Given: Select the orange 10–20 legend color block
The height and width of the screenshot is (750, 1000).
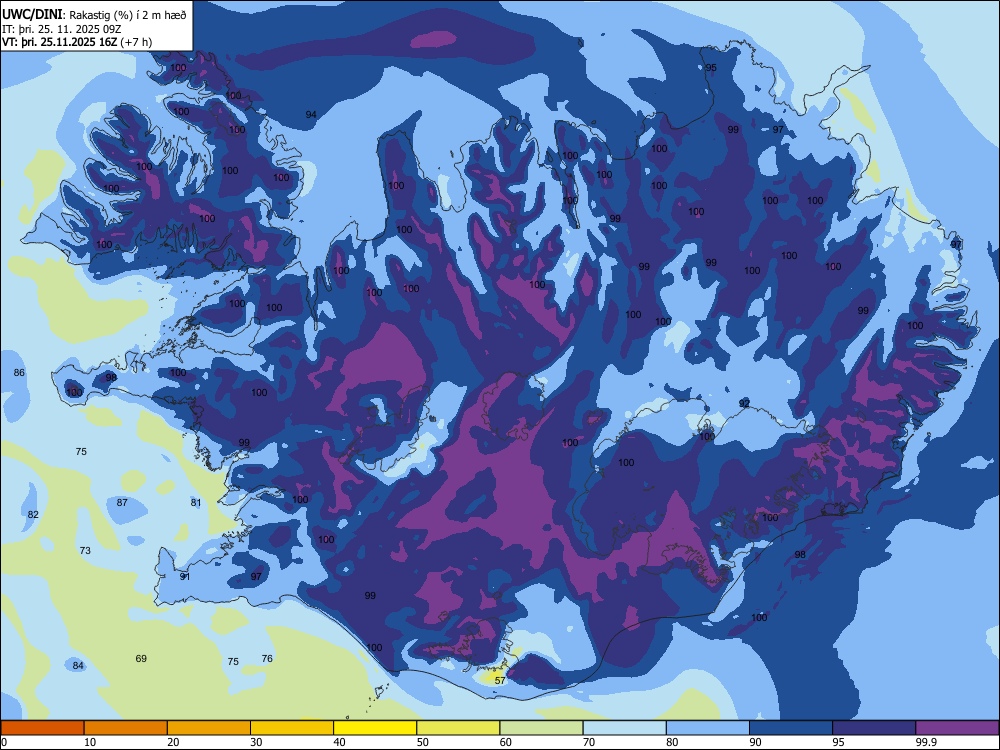Looking at the screenshot, I should (126, 728).
